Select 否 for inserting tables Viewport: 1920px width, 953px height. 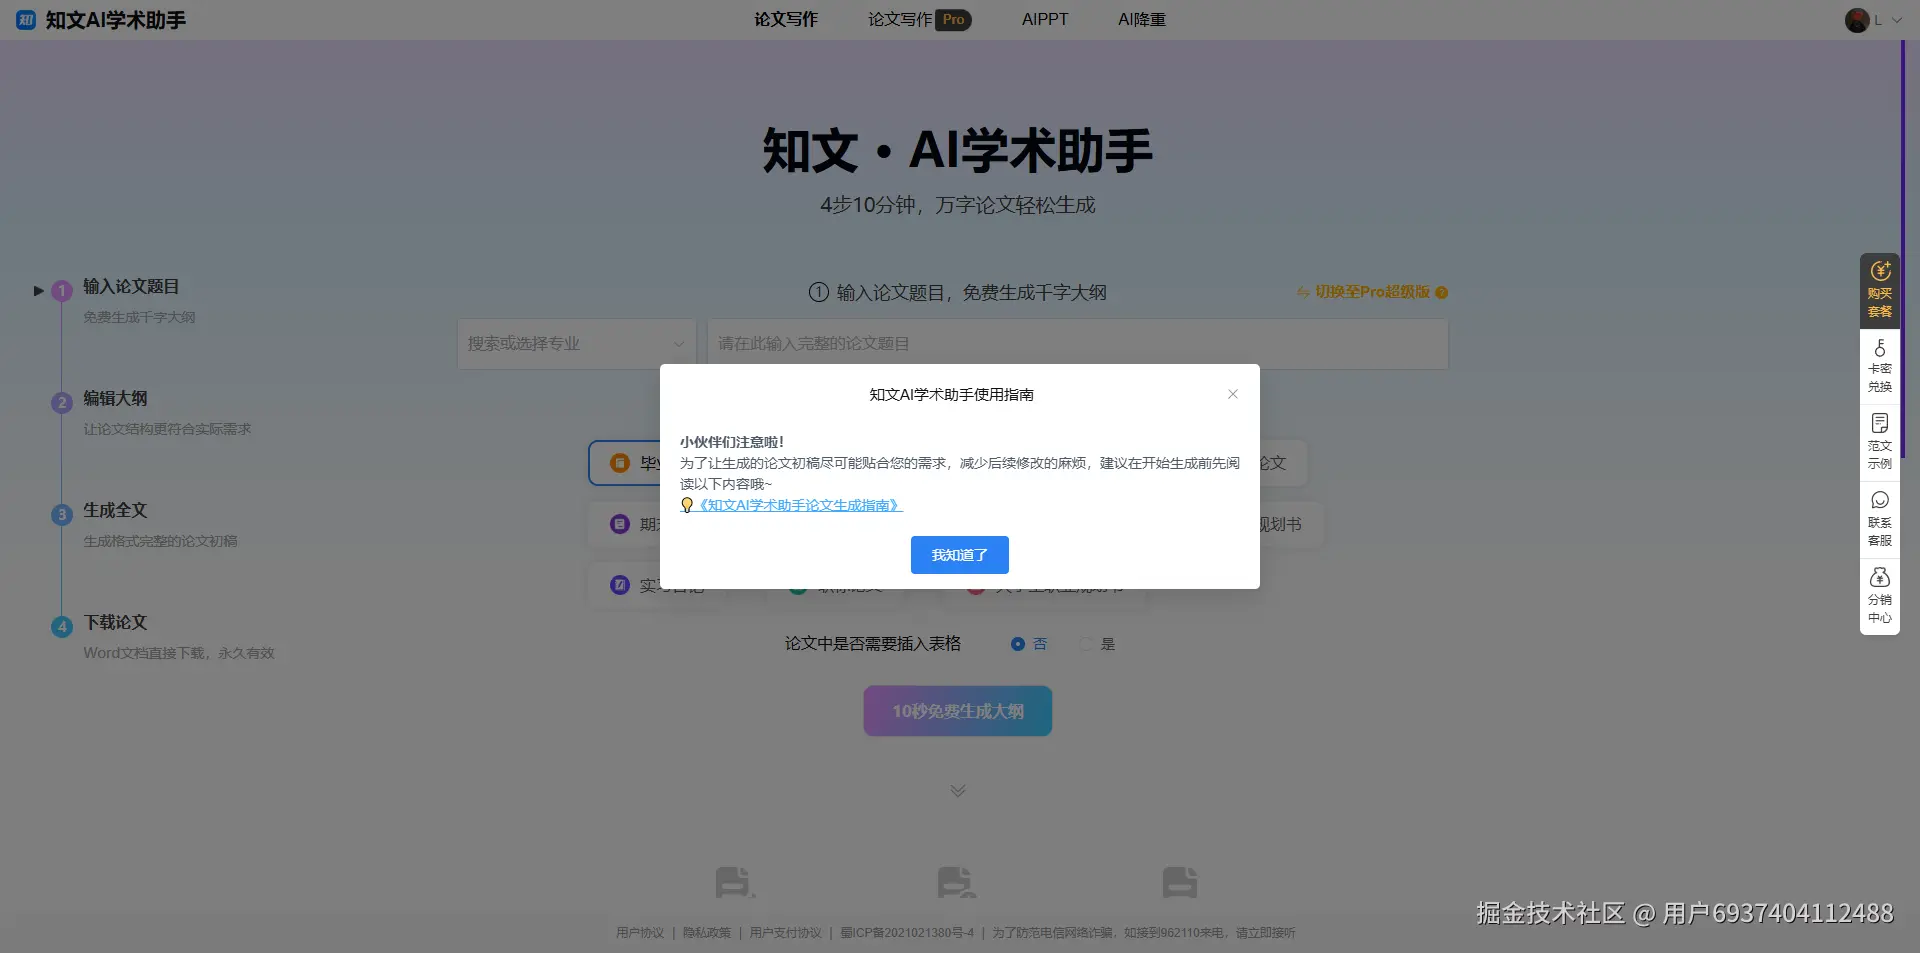(1018, 644)
